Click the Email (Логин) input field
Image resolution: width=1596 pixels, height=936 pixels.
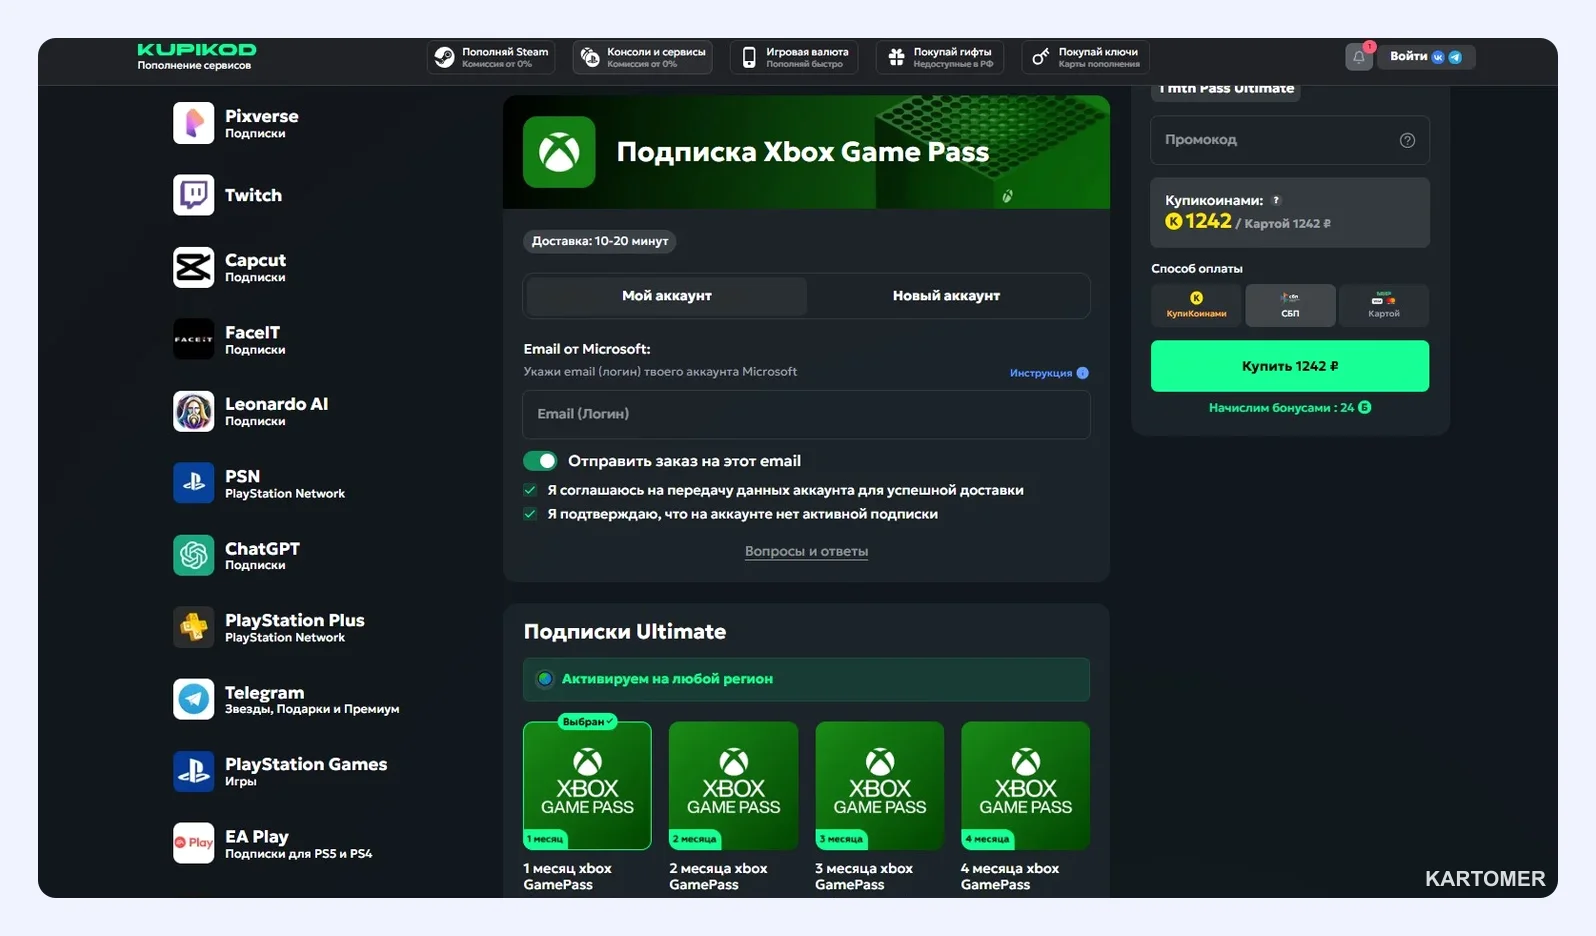coord(806,414)
